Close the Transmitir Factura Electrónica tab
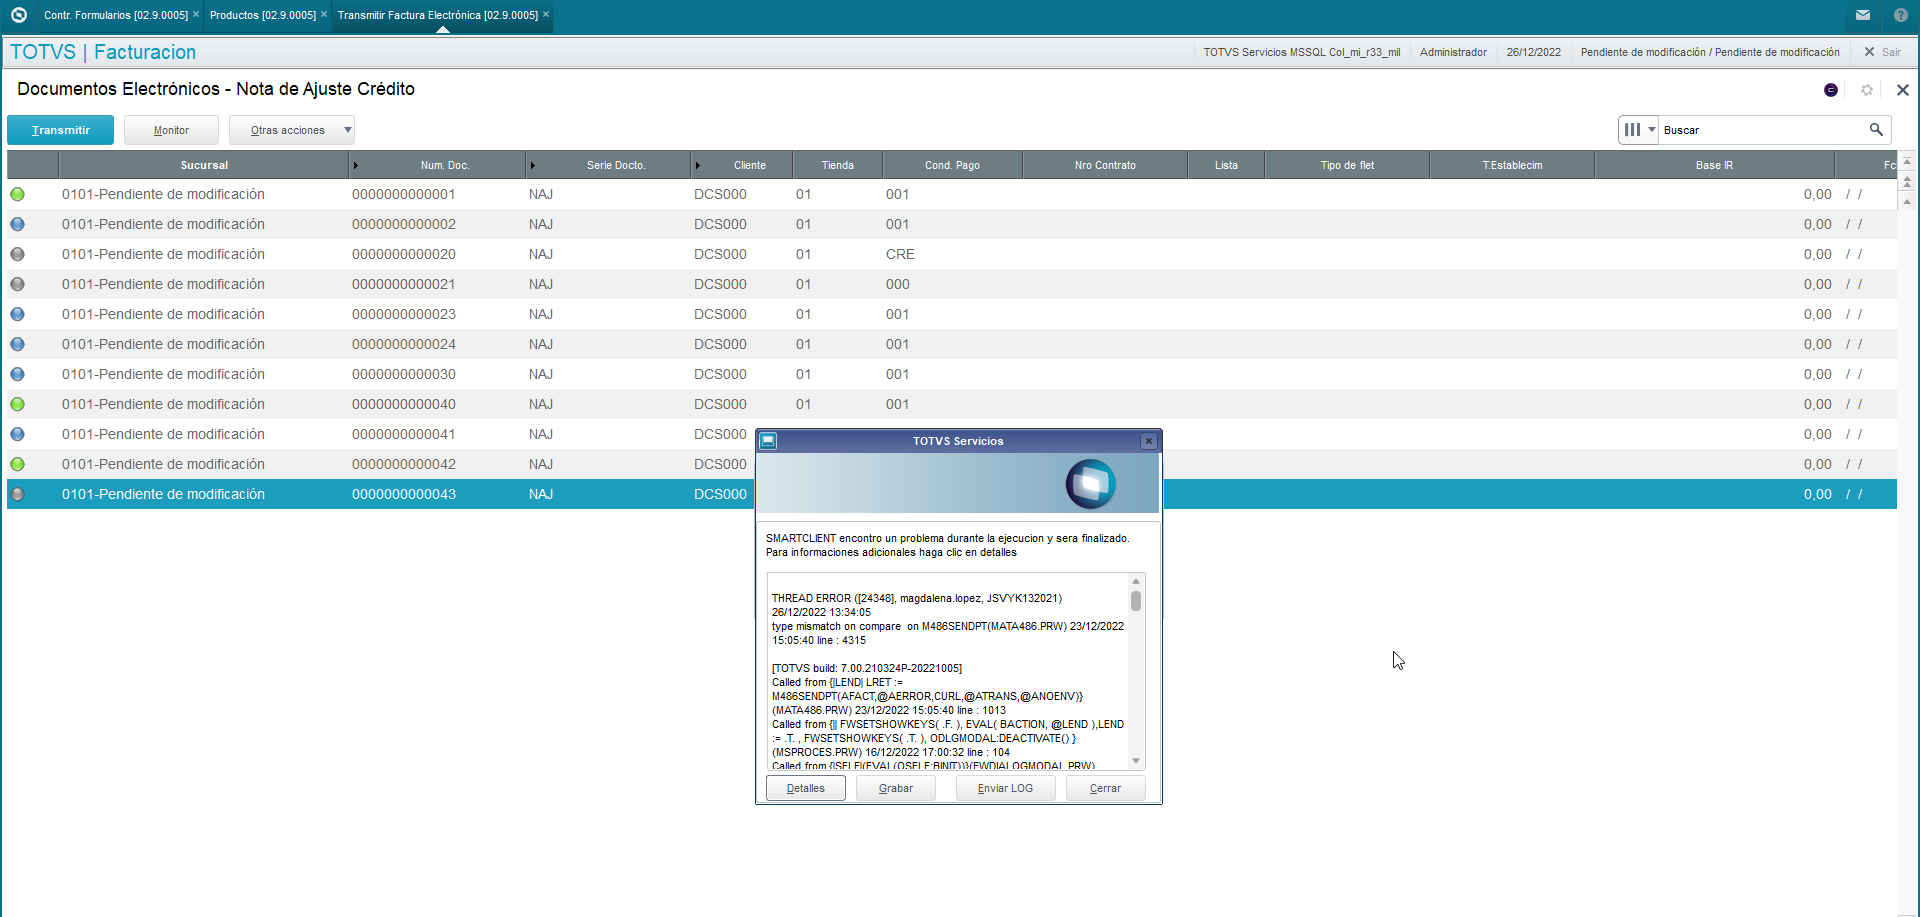This screenshot has height=917, width=1920. pyautogui.click(x=546, y=14)
